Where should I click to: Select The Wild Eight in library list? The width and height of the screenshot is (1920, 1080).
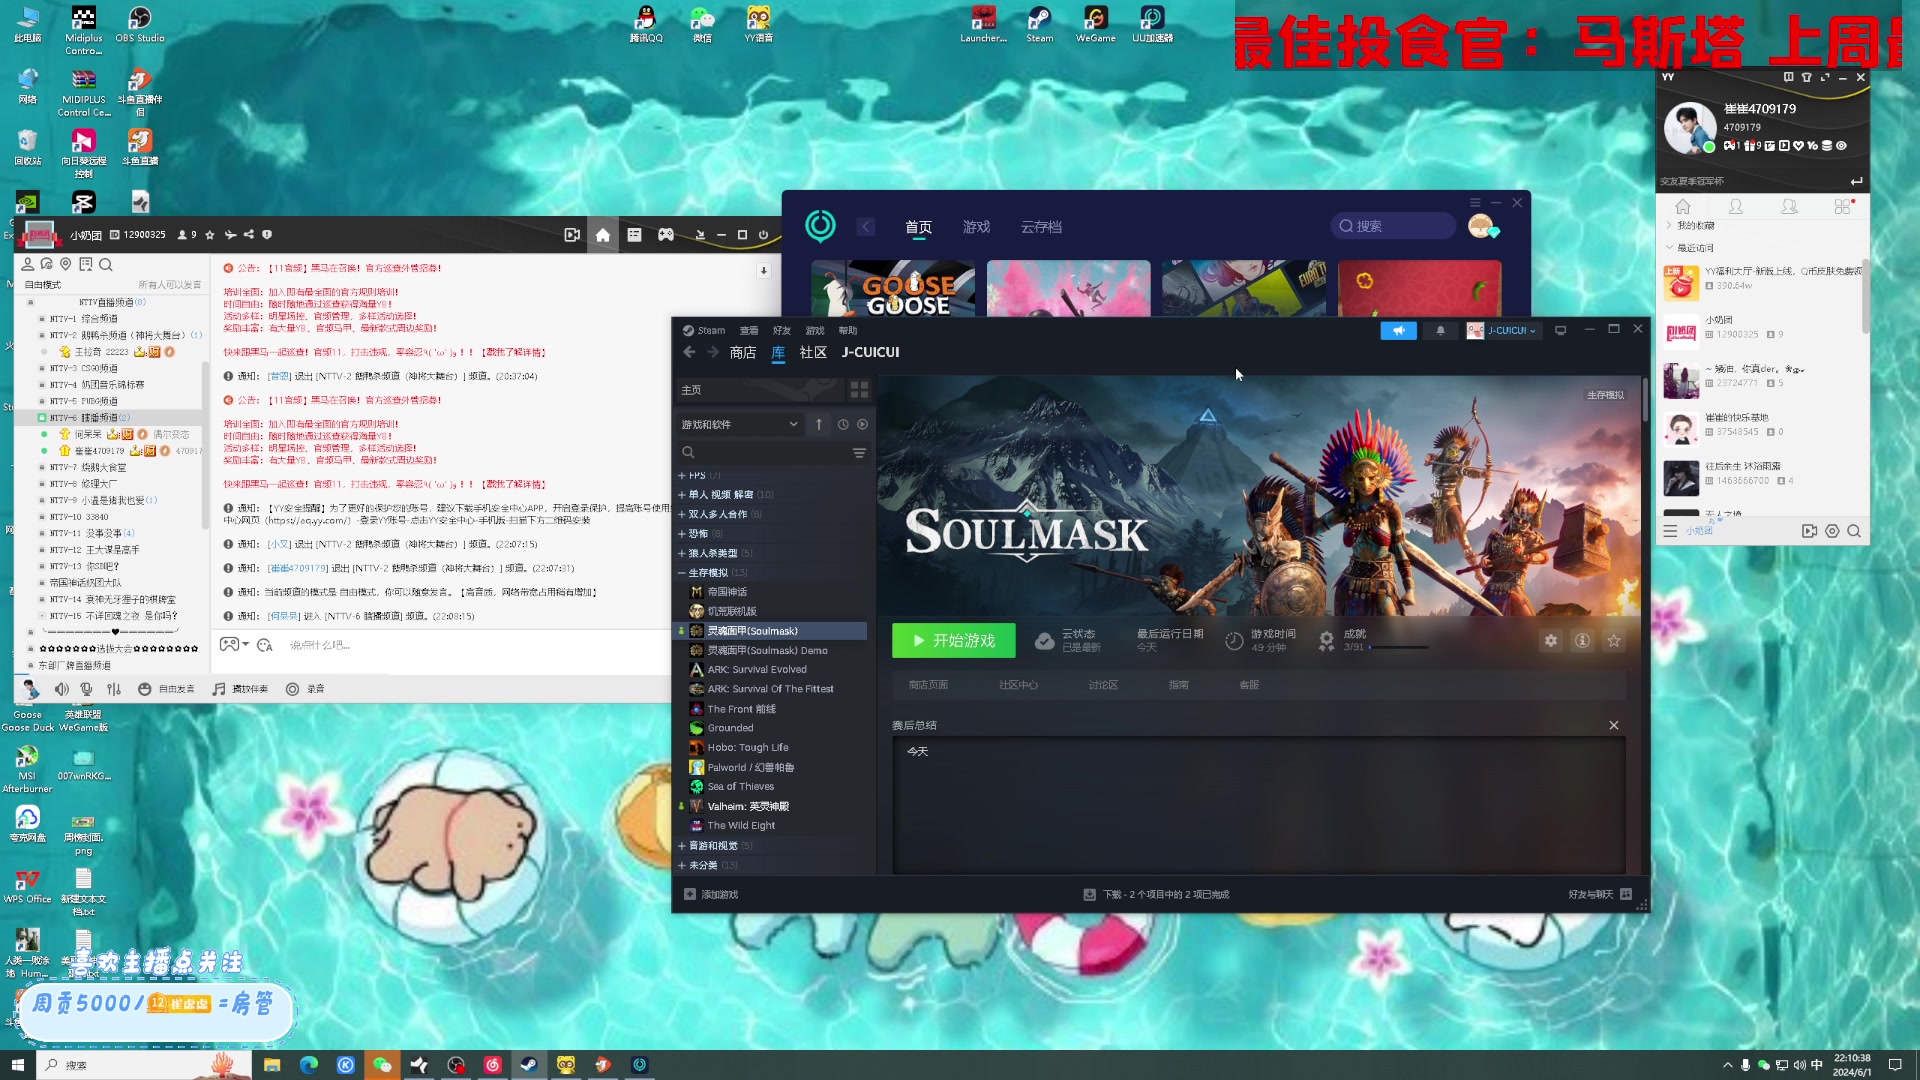pos(741,826)
